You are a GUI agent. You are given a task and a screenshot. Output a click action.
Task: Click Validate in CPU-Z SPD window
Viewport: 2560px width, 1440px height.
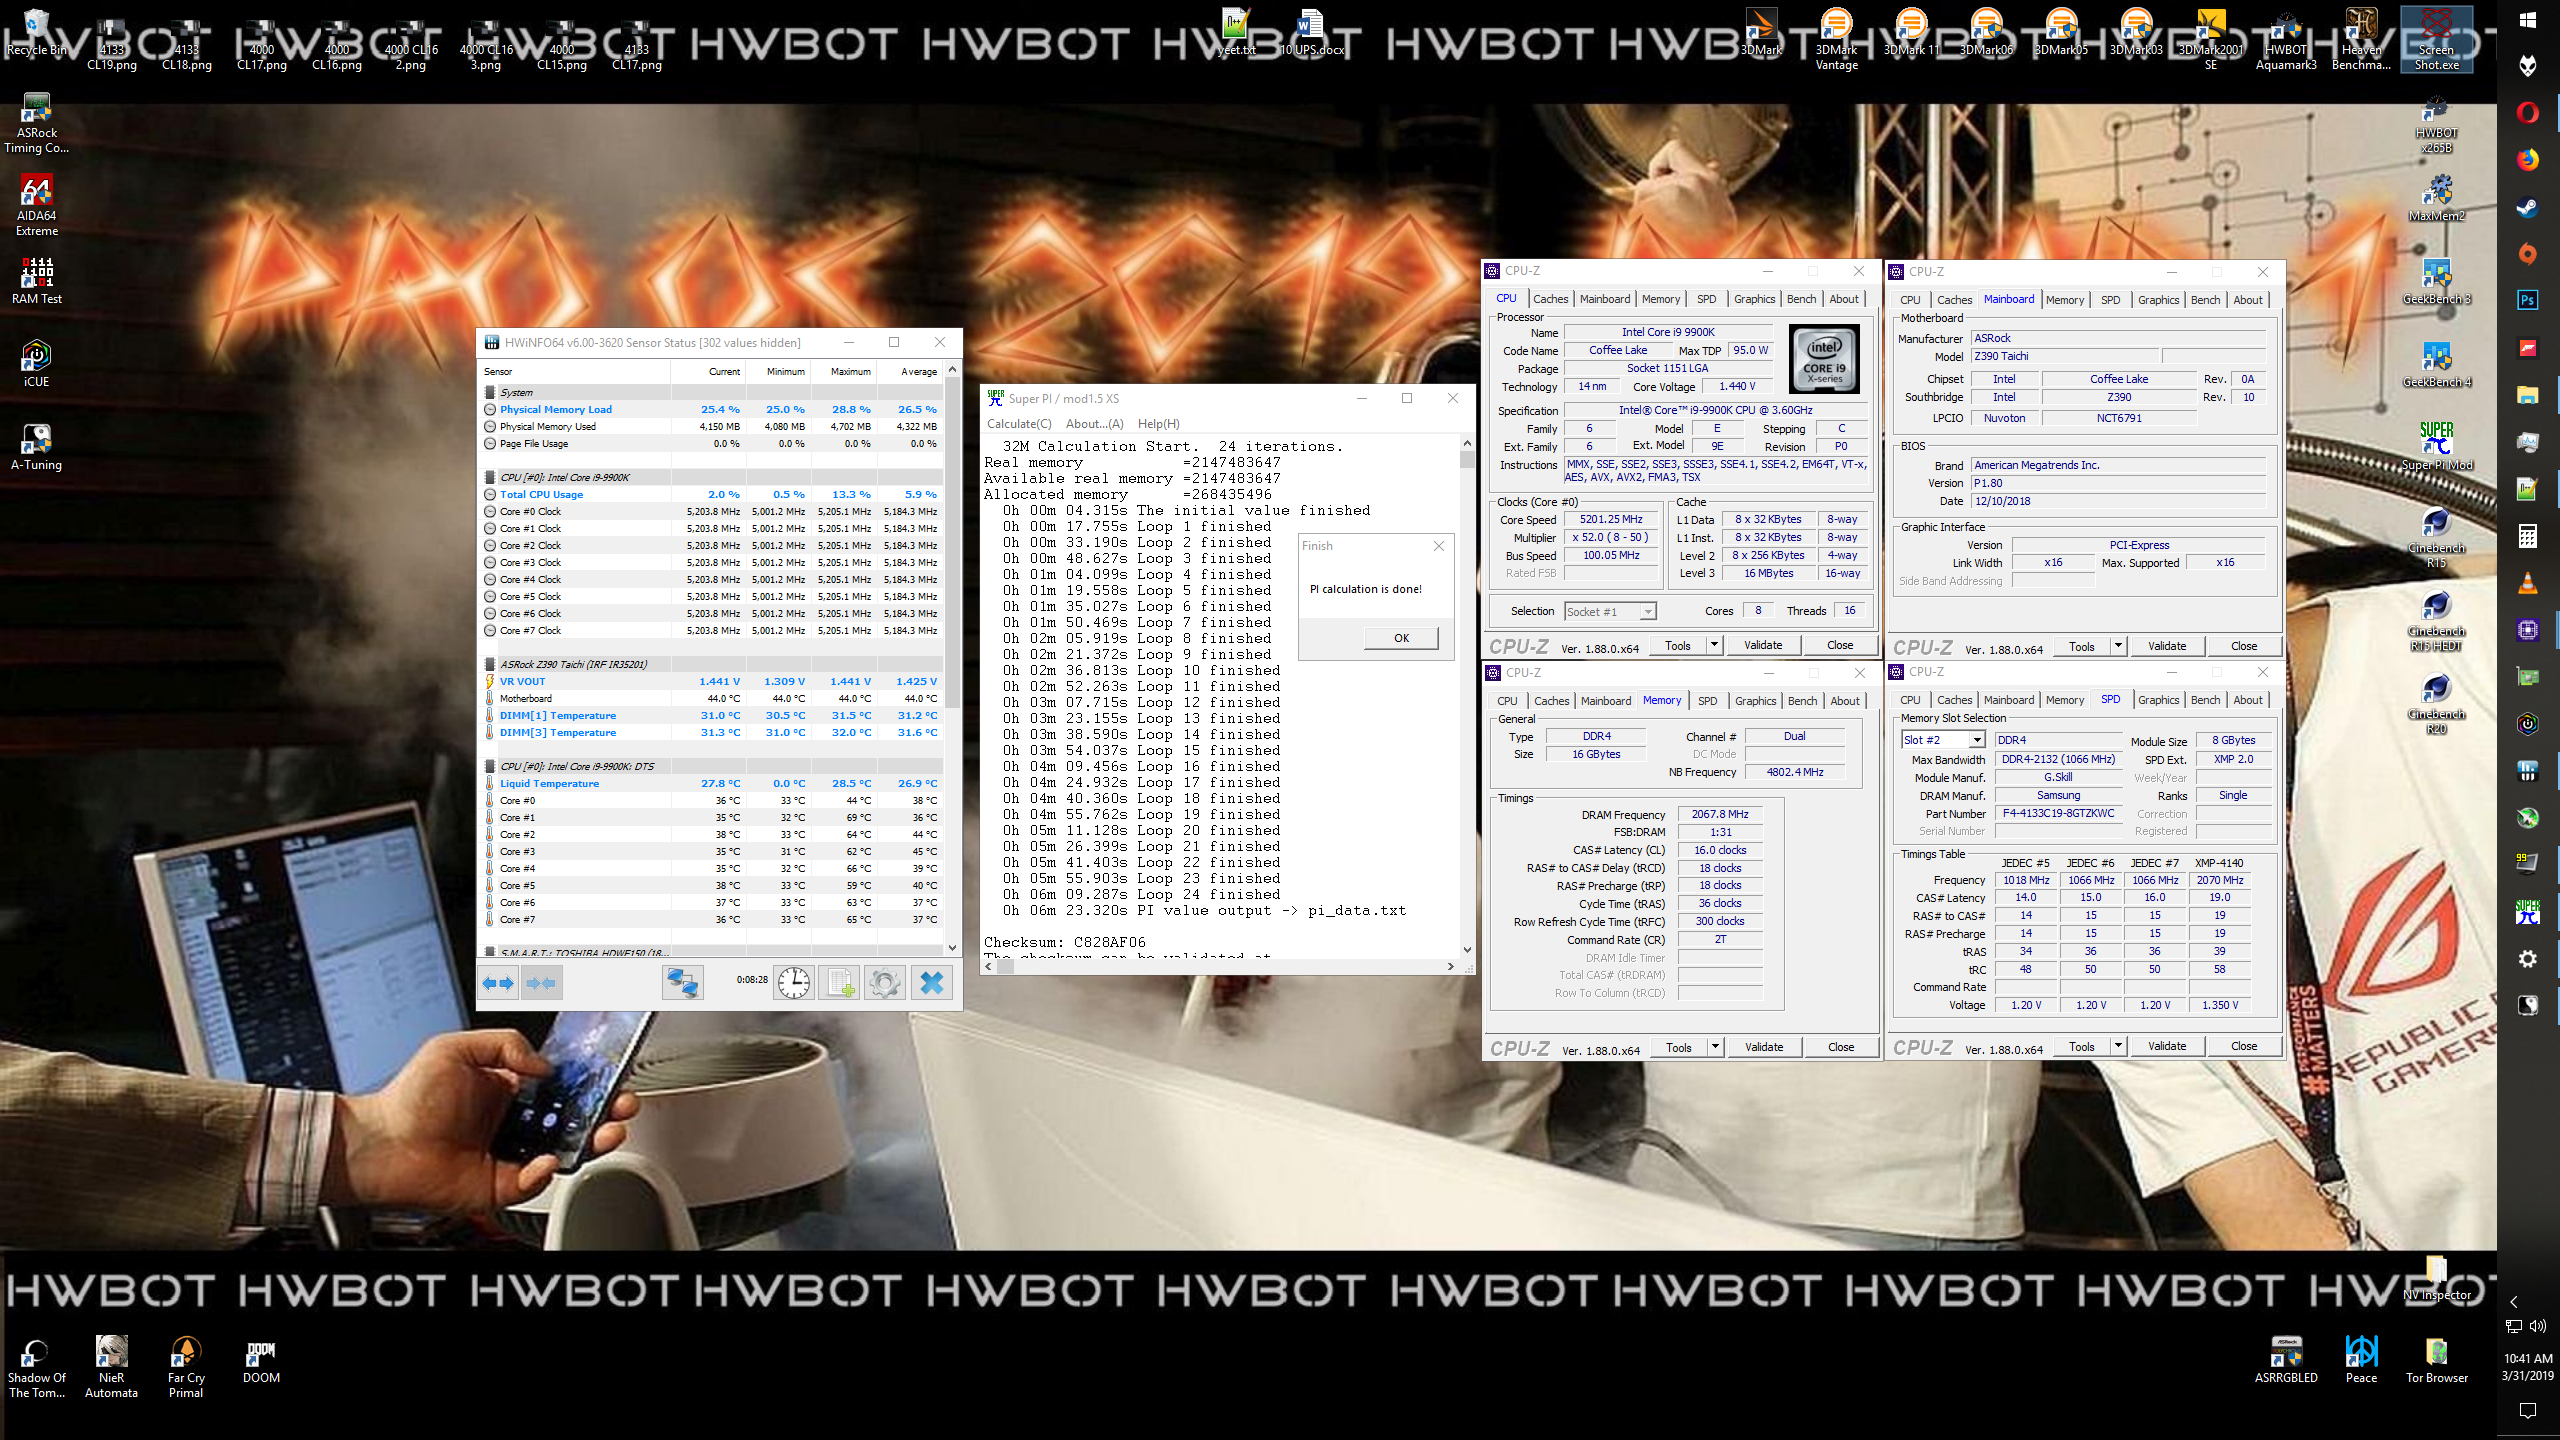click(x=2166, y=1046)
